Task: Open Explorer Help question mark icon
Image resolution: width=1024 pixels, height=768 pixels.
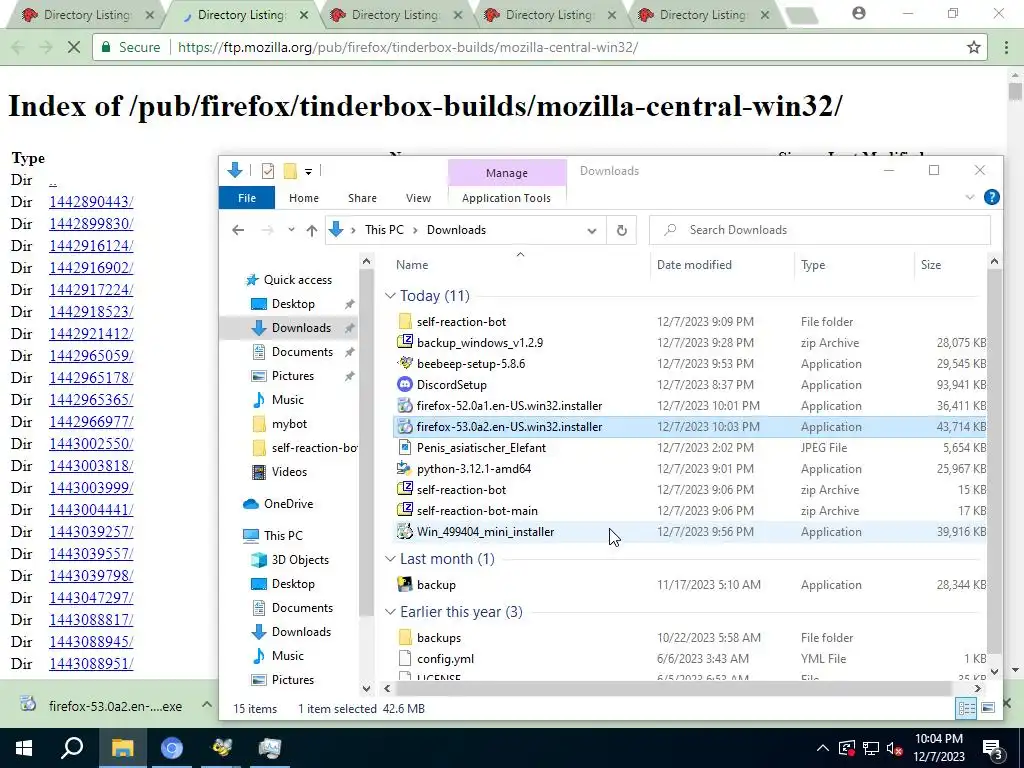Action: point(991,197)
